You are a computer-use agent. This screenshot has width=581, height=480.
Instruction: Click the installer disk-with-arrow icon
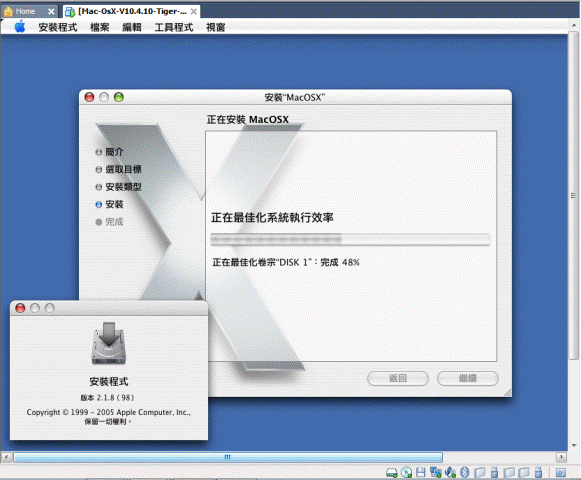point(109,343)
